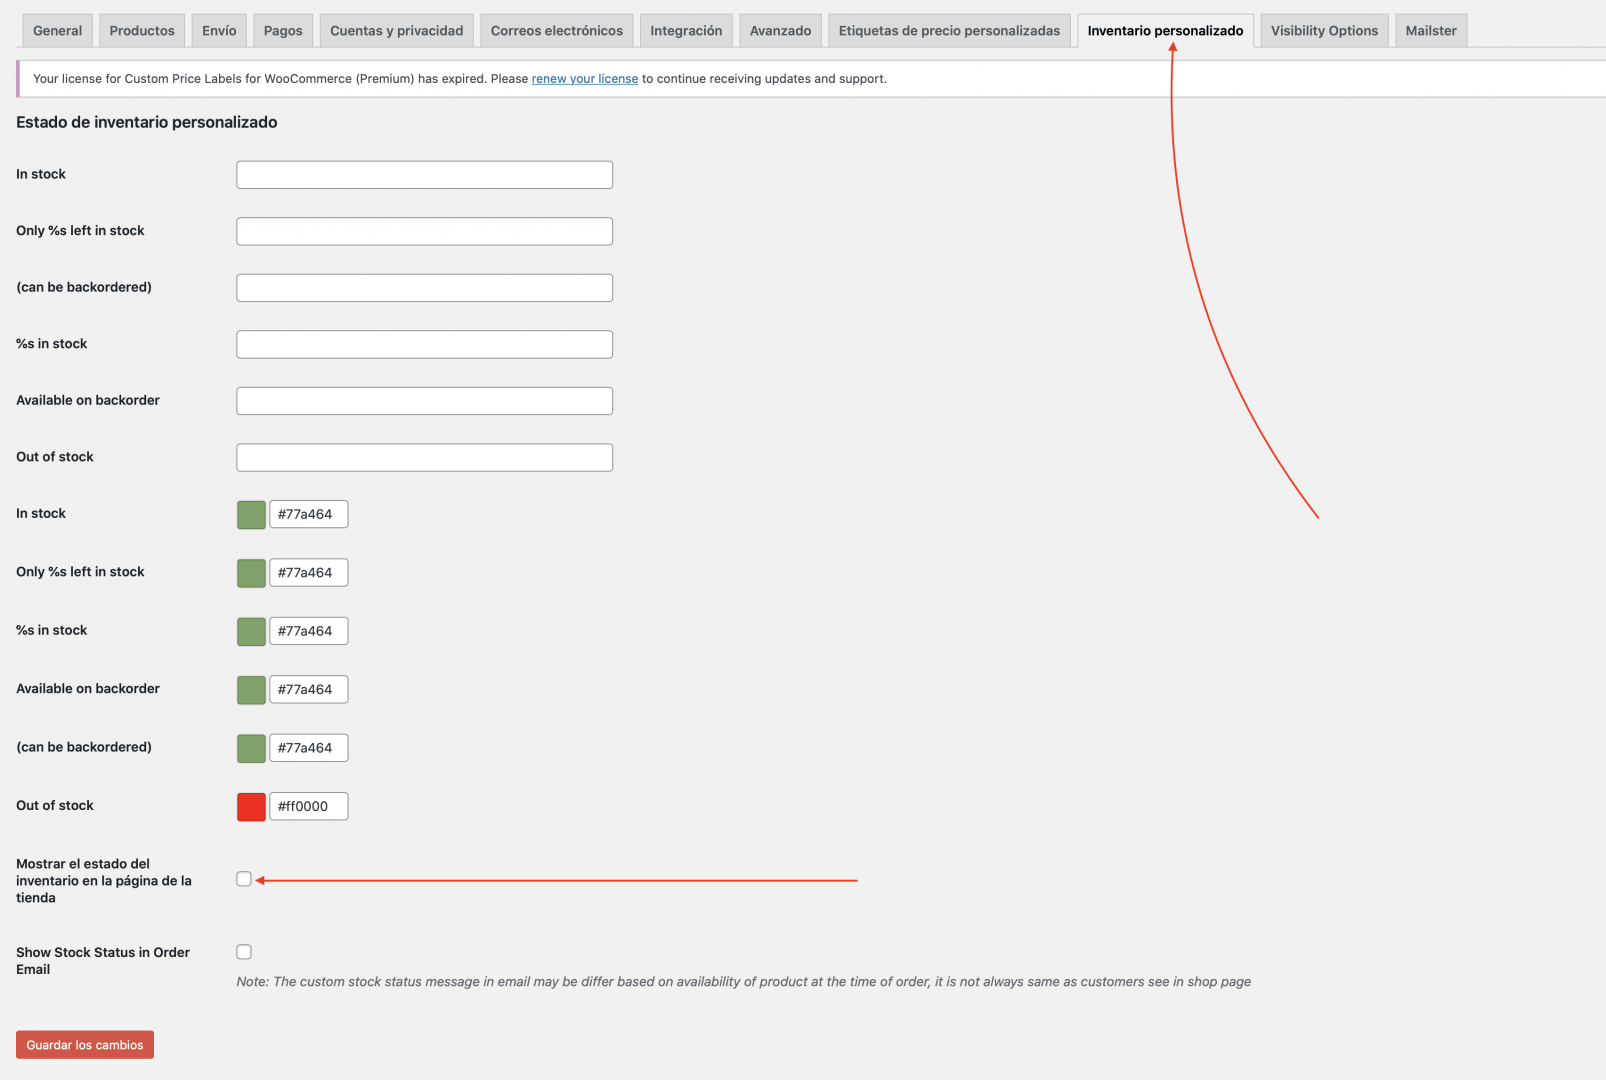Viewport: 1606px width, 1080px height.
Task: Click the Available on backorder text field
Action: 425,401
